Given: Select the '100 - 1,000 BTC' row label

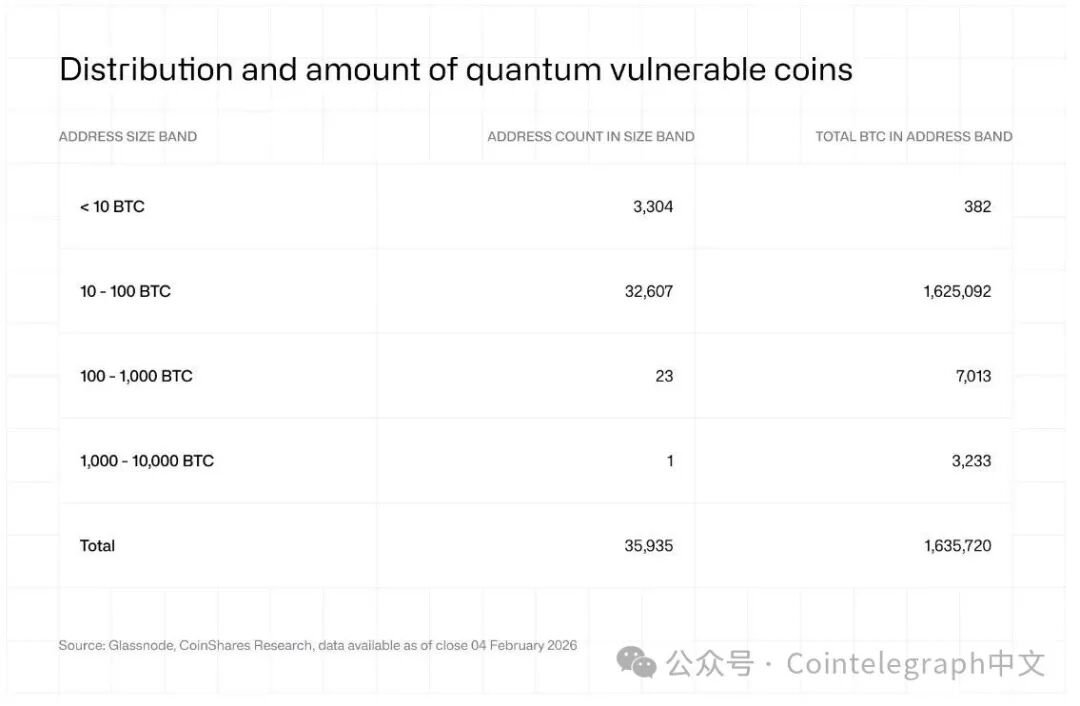Looking at the screenshot, I should coord(136,376).
